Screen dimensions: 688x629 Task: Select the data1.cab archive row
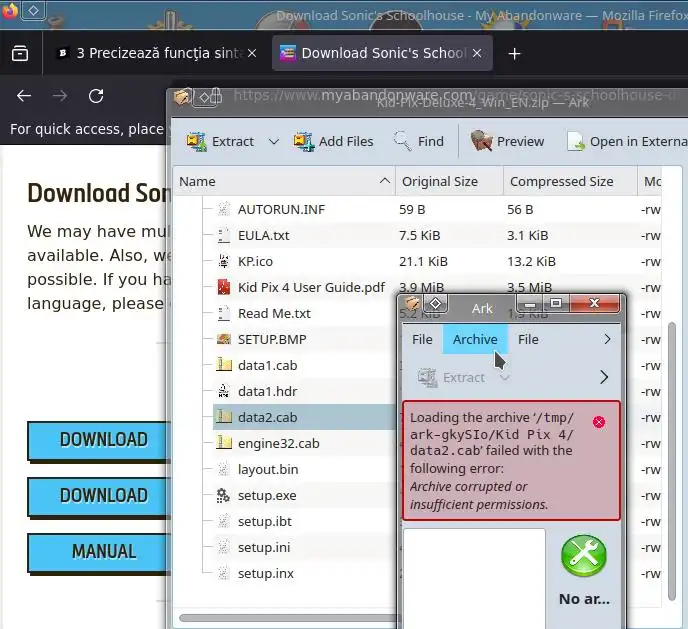pos(267,365)
